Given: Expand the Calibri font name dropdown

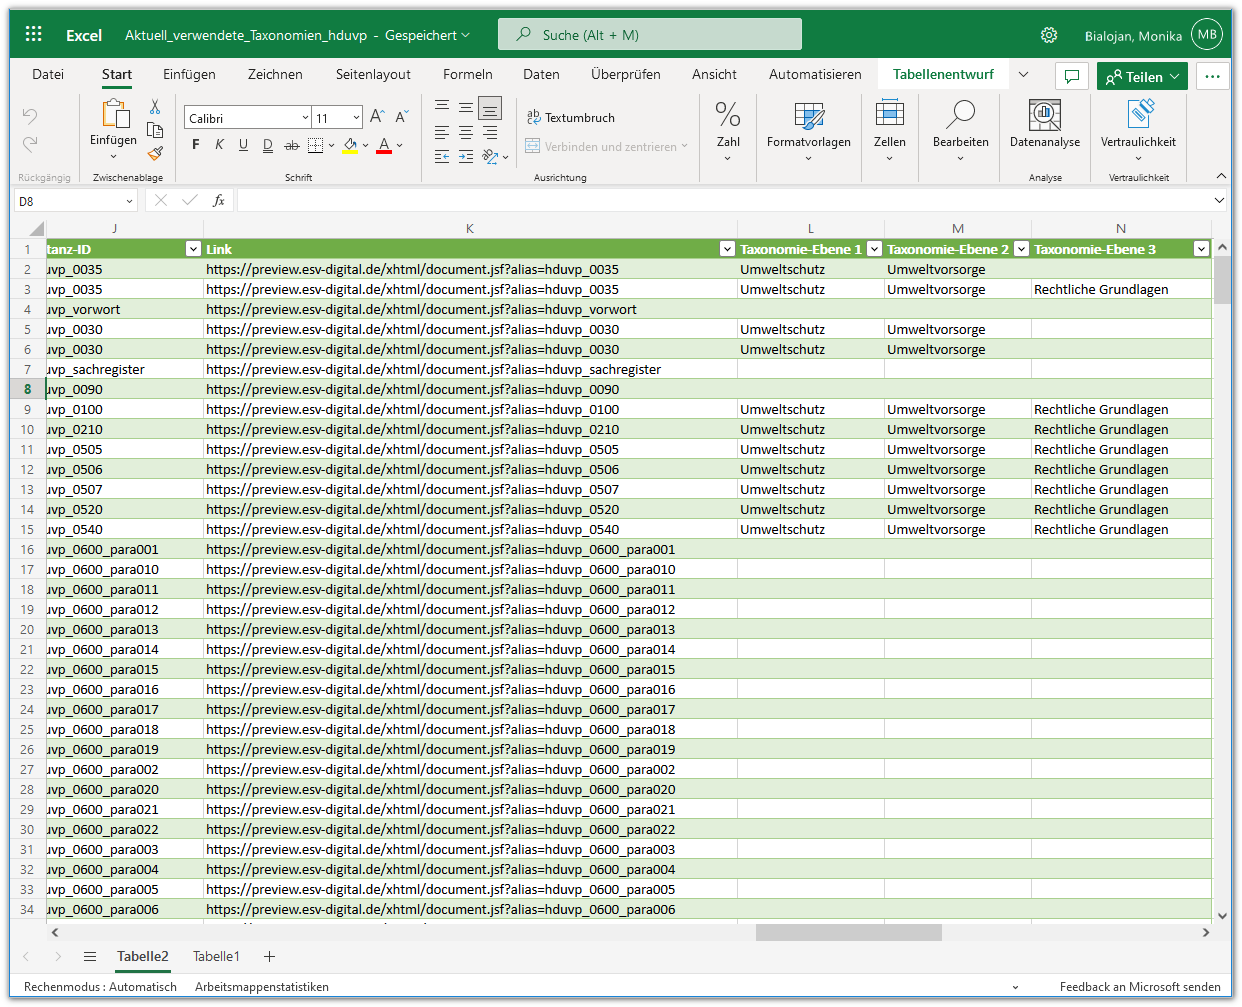Looking at the screenshot, I should (305, 118).
